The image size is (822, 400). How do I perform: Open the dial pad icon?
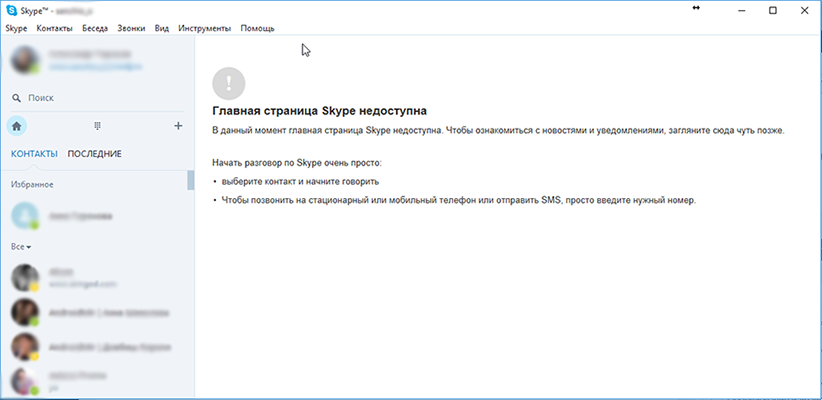click(98, 126)
